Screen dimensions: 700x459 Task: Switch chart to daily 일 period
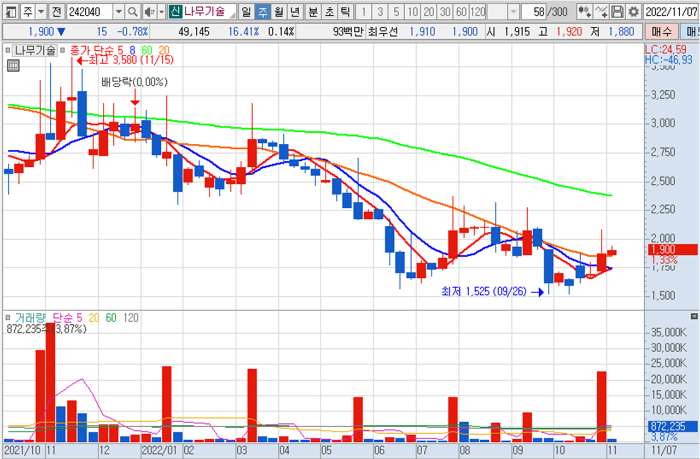[246, 12]
